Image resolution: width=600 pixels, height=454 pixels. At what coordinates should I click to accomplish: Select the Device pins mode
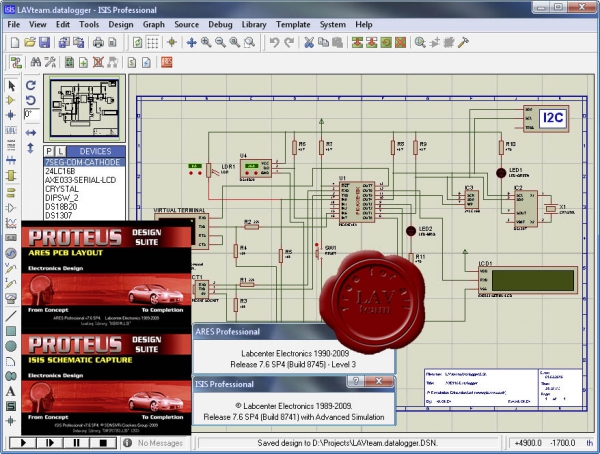[11, 208]
